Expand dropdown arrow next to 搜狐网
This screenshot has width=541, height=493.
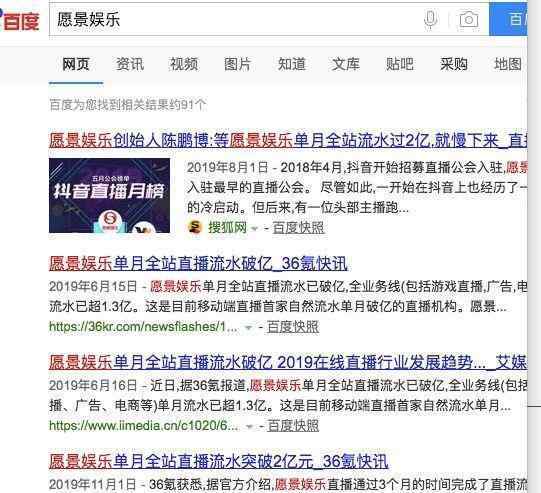255,228
